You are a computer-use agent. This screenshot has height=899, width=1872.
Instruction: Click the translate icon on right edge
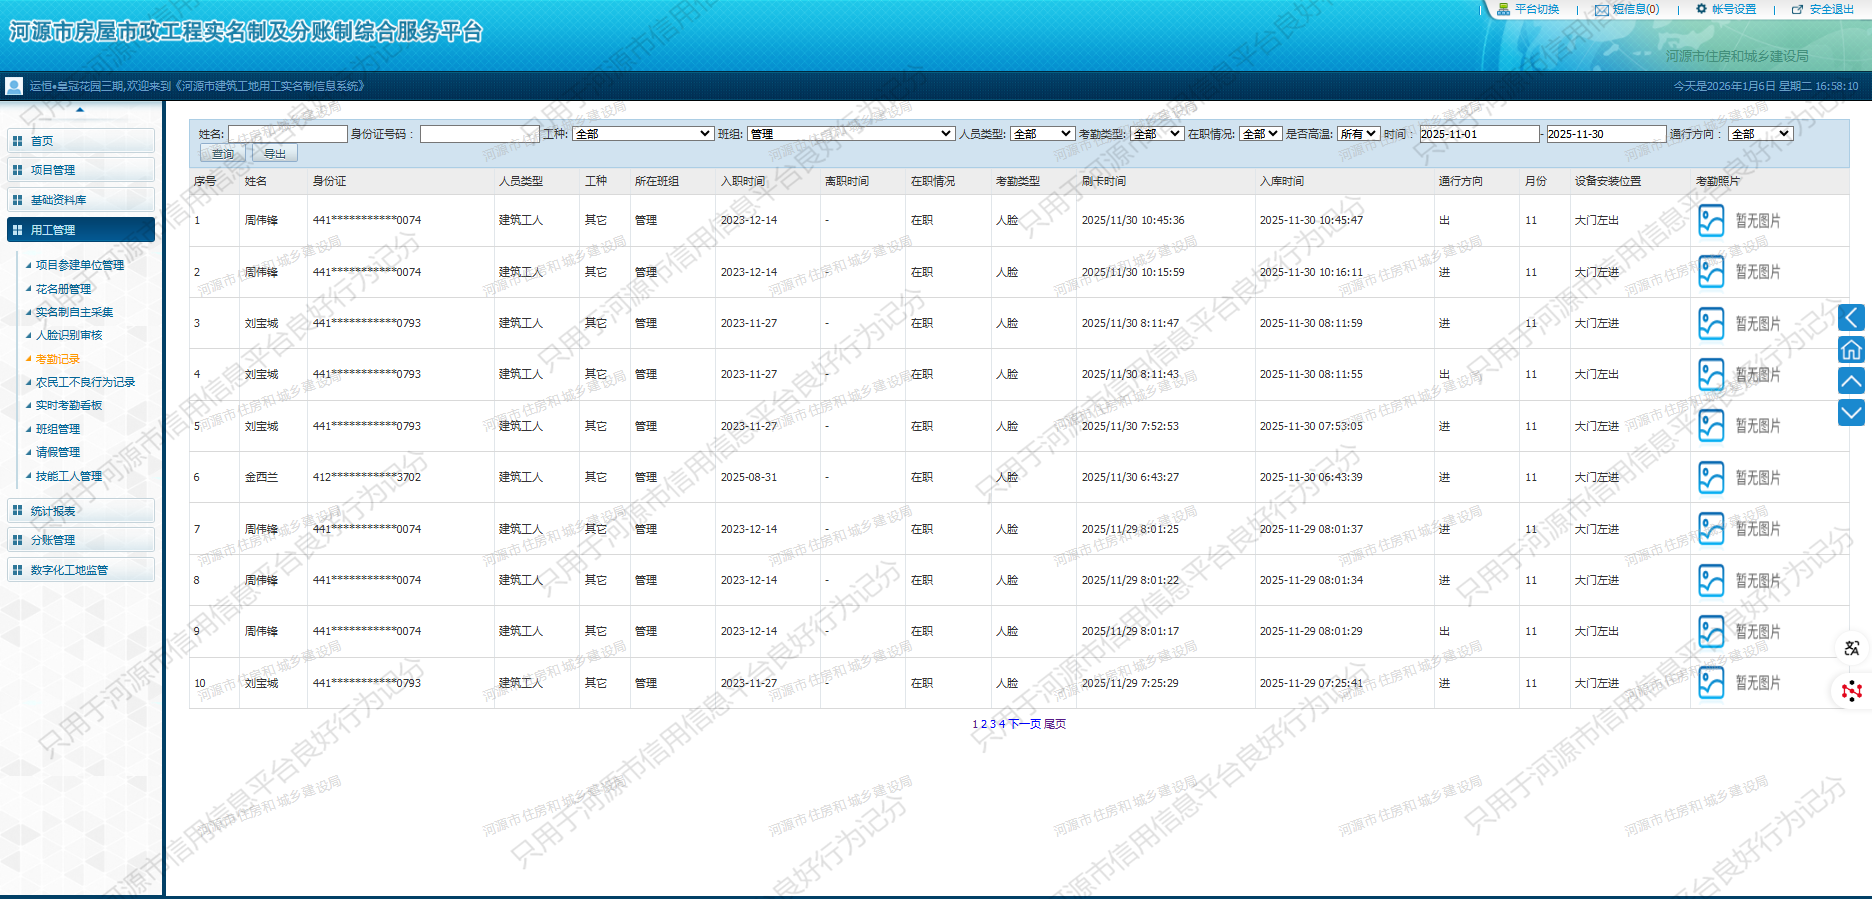1851,648
